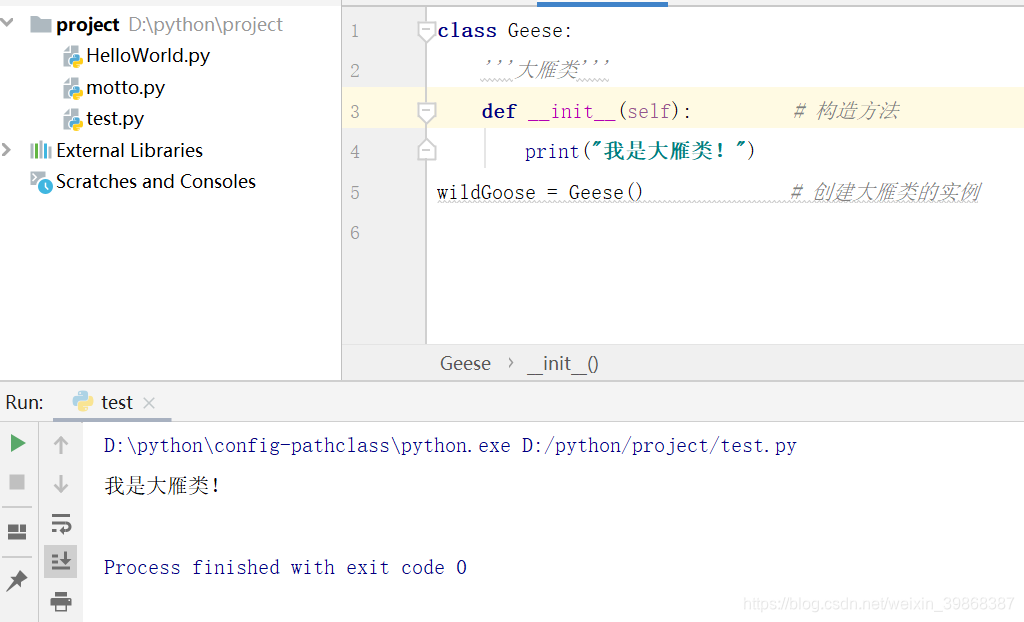1024x622 pixels.
Task: Click 'Process finished with exit code 0' text
Action: tap(285, 567)
